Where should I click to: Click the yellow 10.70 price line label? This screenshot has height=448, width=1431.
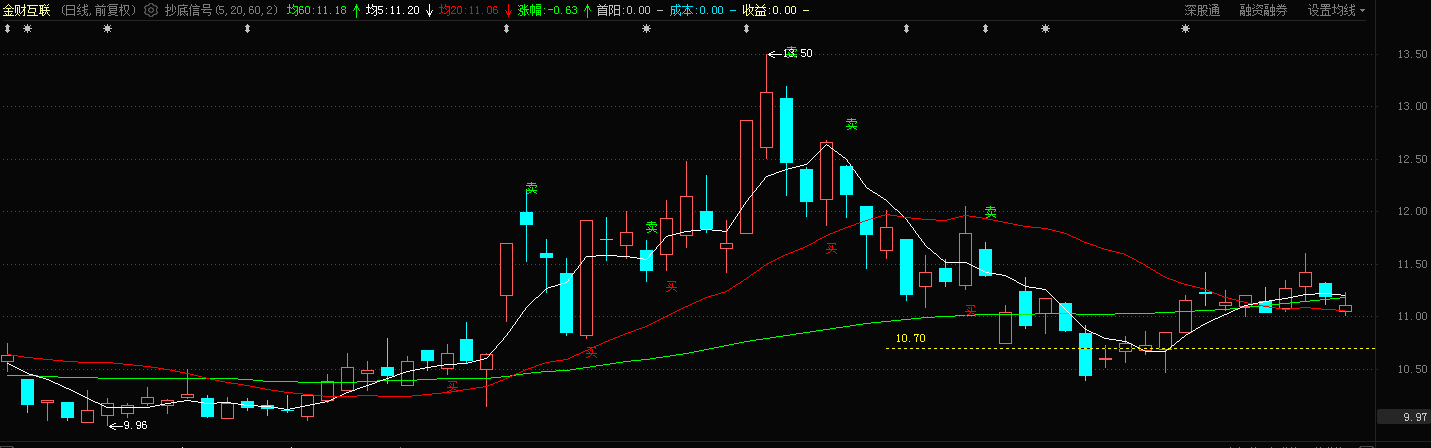(x=910, y=339)
